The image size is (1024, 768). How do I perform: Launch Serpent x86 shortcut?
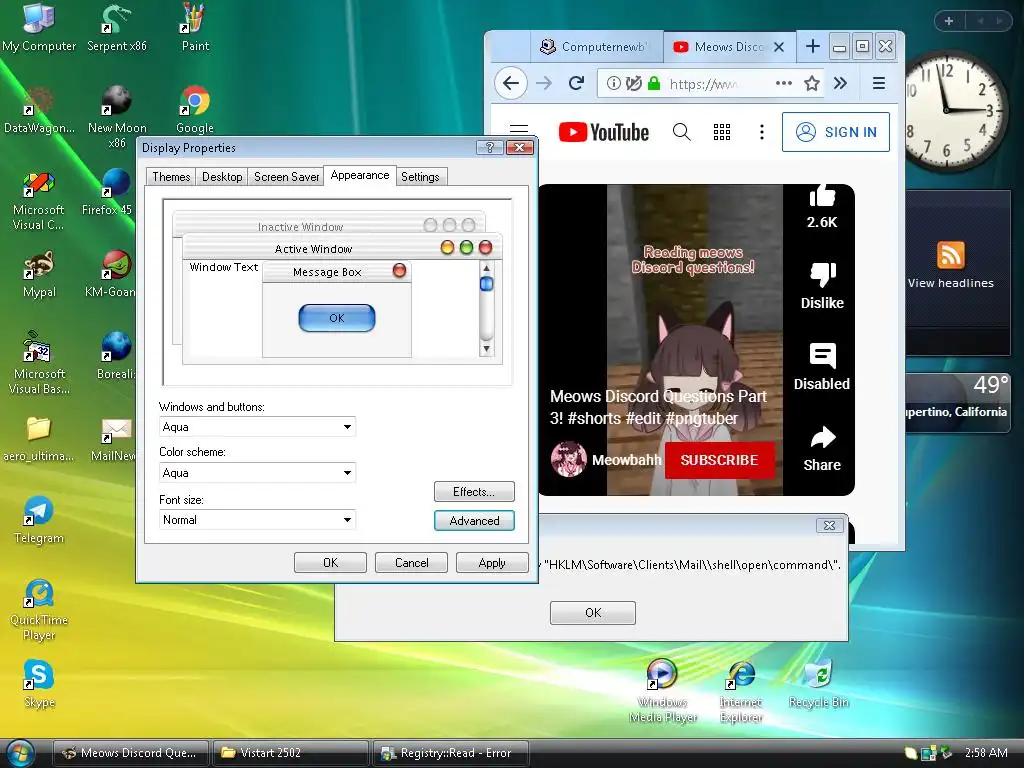(116, 27)
